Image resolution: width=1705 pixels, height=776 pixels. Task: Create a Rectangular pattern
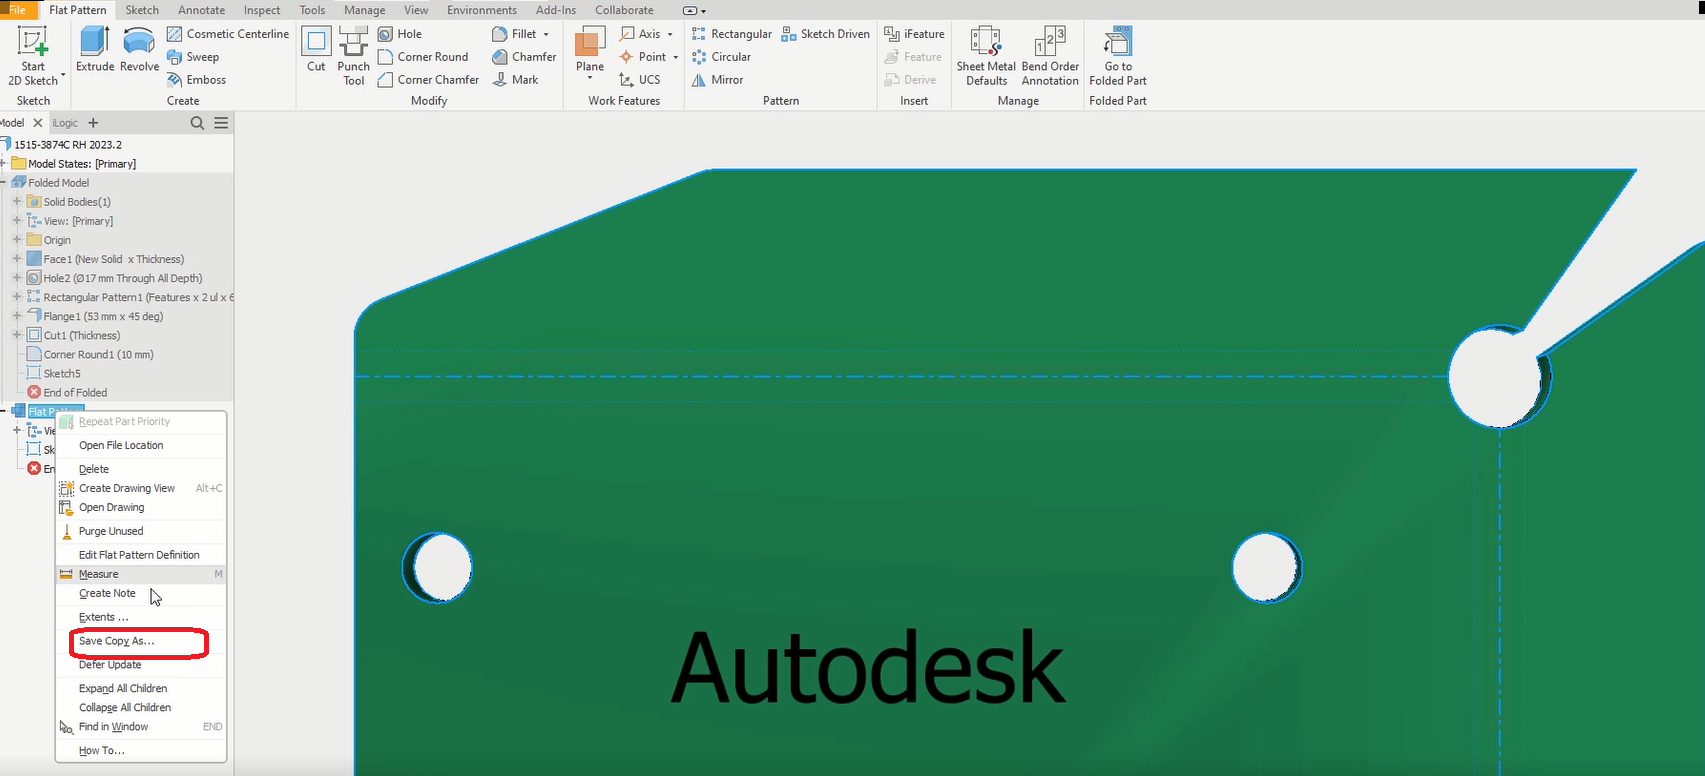[731, 34]
